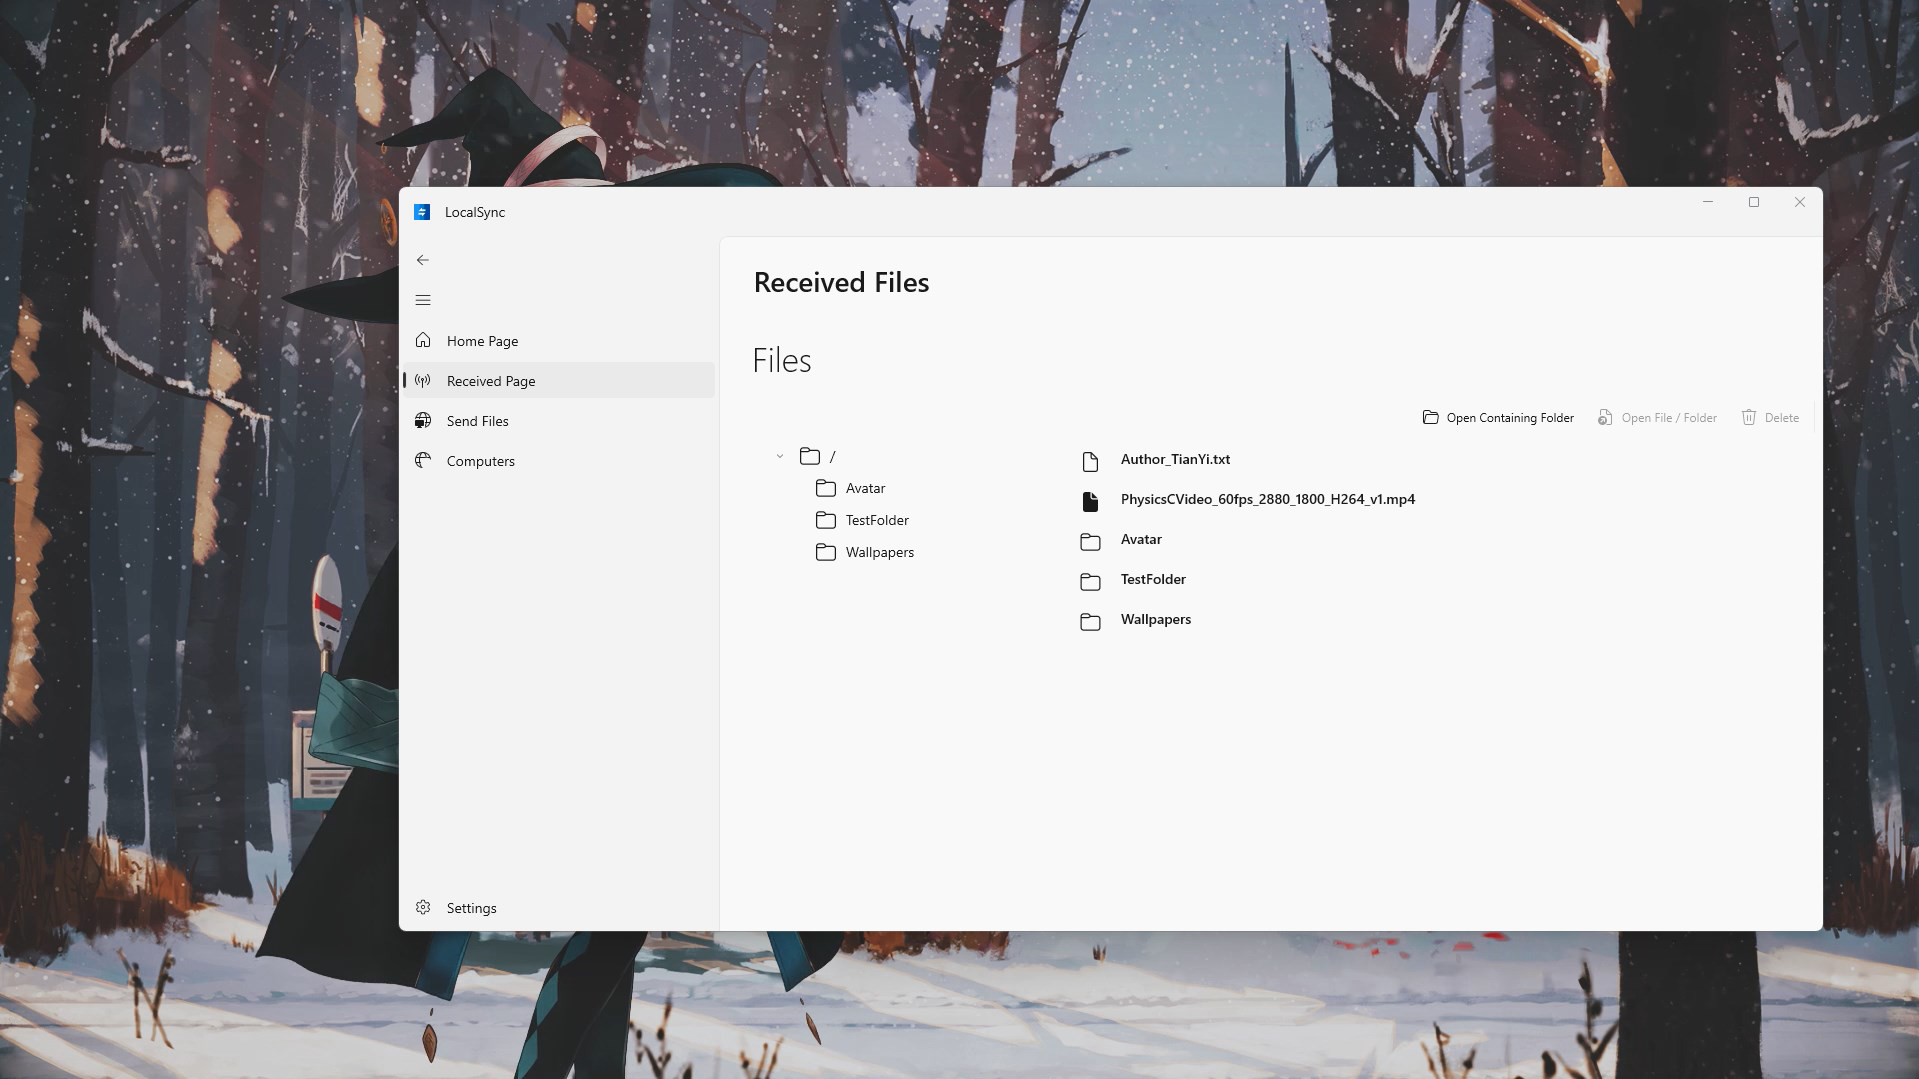Select PhysicsCVideo_60fps_2880_1800_H264_v1.mp4 file
This screenshot has width=1919, height=1079.
(x=1267, y=499)
